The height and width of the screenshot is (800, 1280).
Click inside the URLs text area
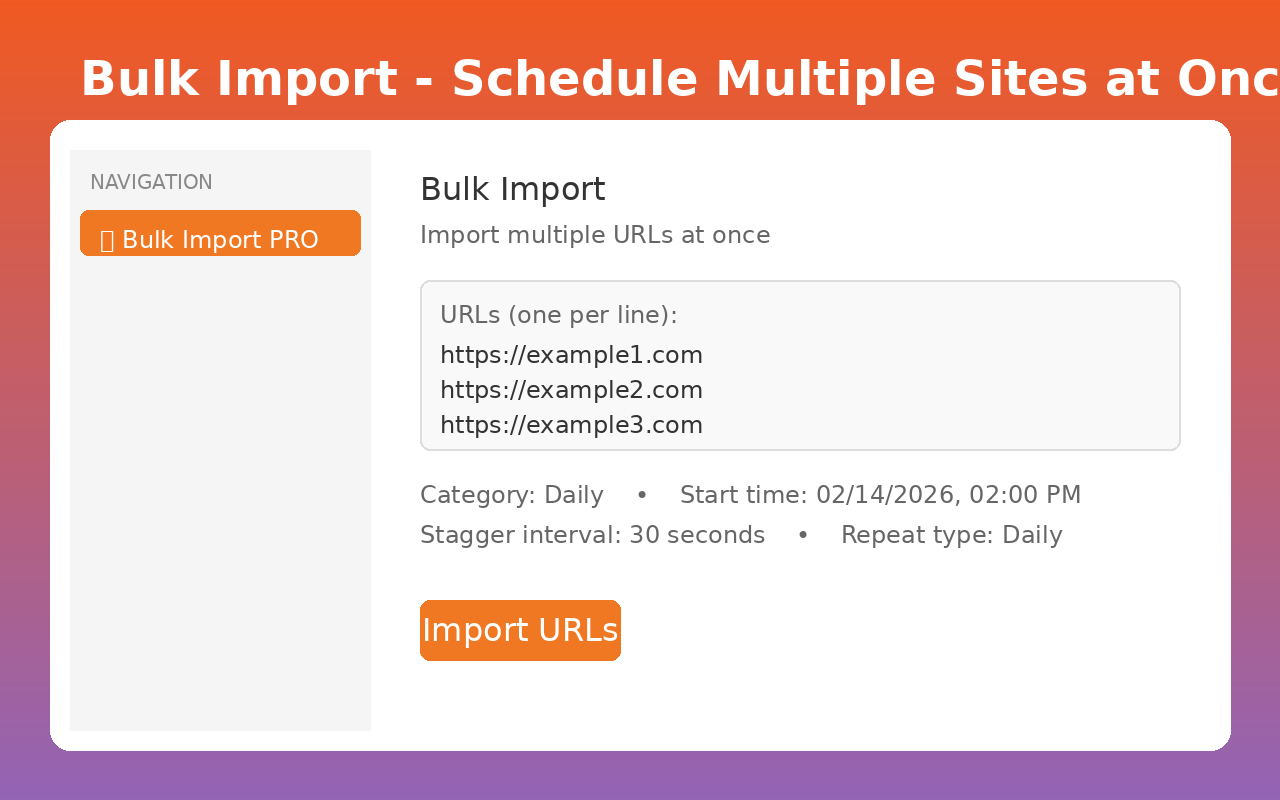pos(800,365)
